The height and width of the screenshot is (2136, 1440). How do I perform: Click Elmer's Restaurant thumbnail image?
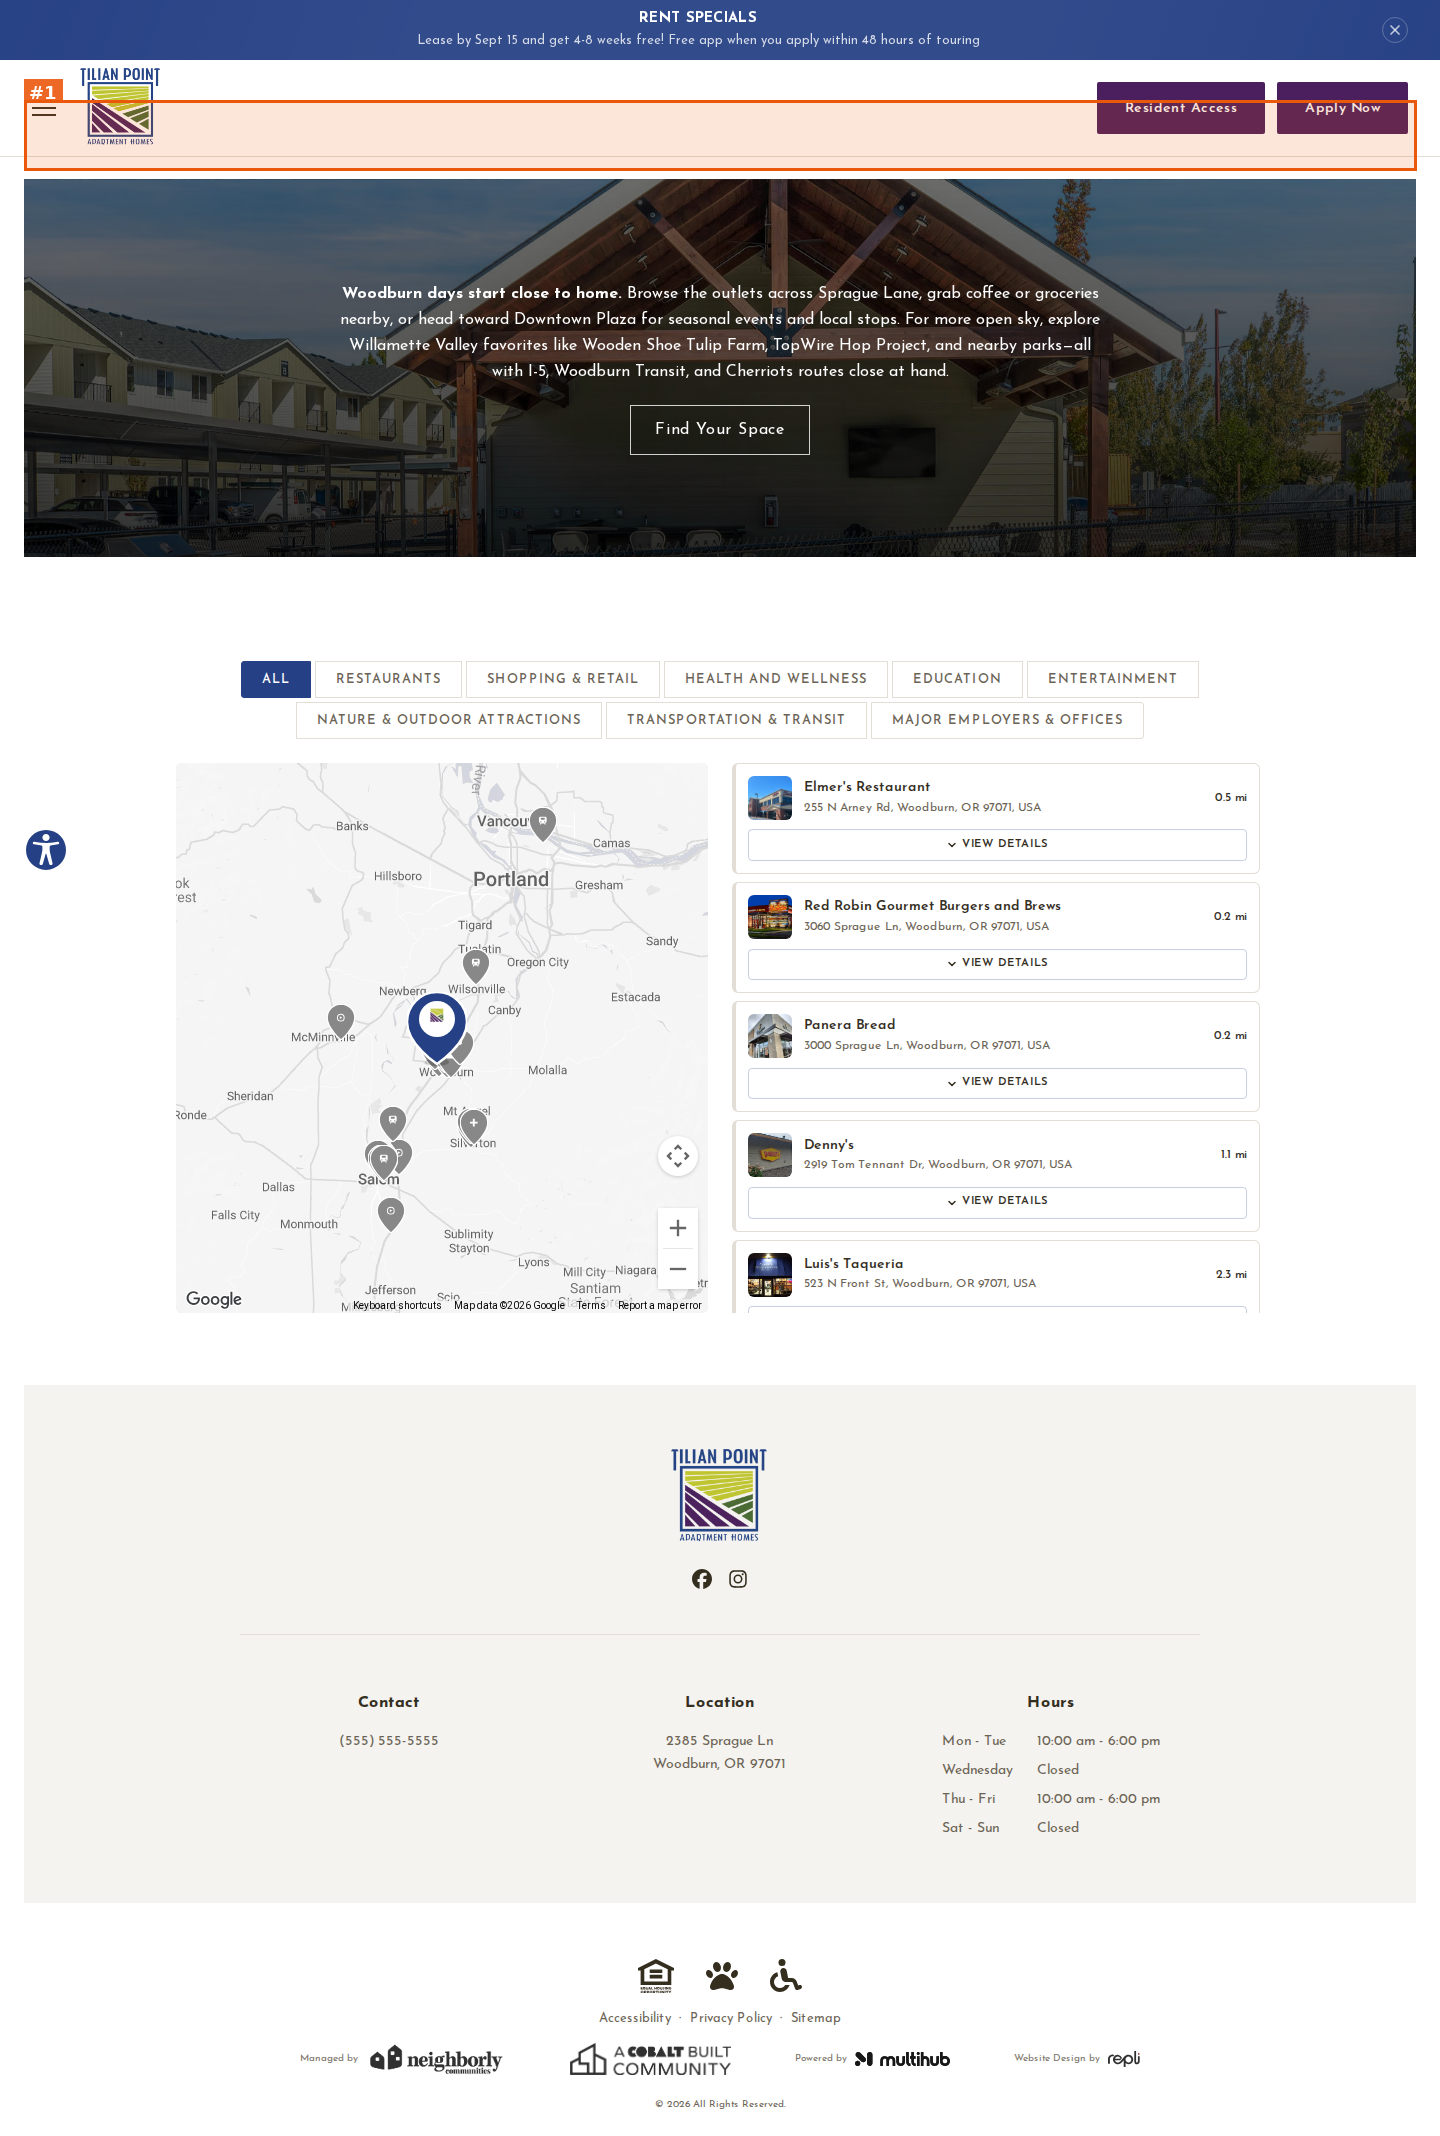pyautogui.click(x=770, y=798)
